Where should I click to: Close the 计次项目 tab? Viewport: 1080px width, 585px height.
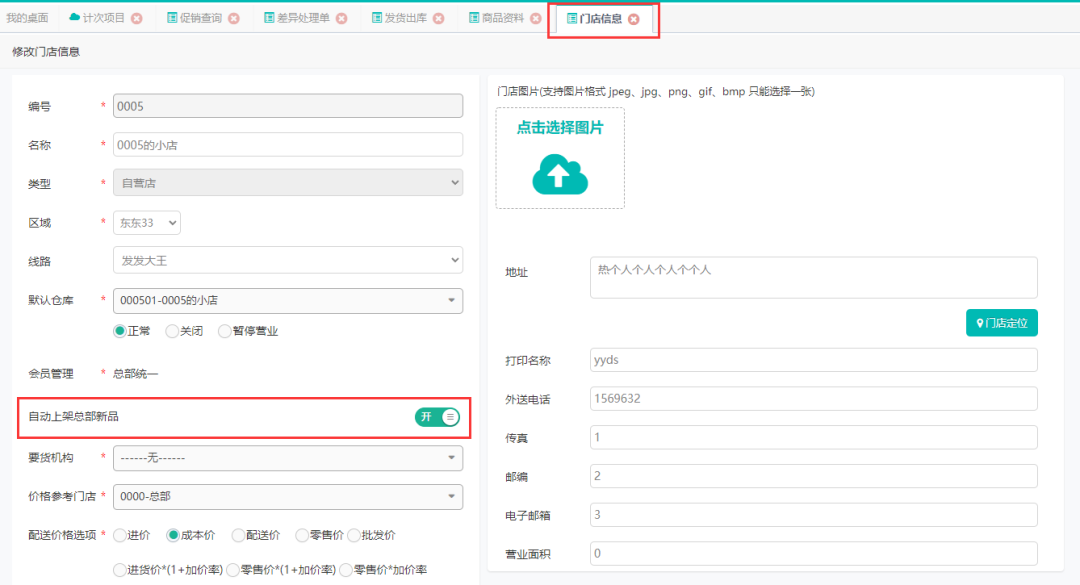pos(137,18)
